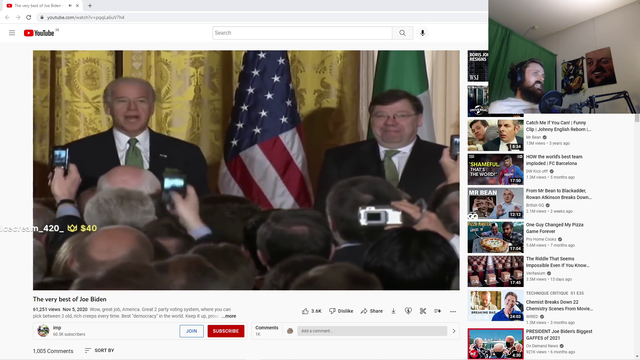
Task: Open more actions three-dot menu
Action: tap(453, 311)
